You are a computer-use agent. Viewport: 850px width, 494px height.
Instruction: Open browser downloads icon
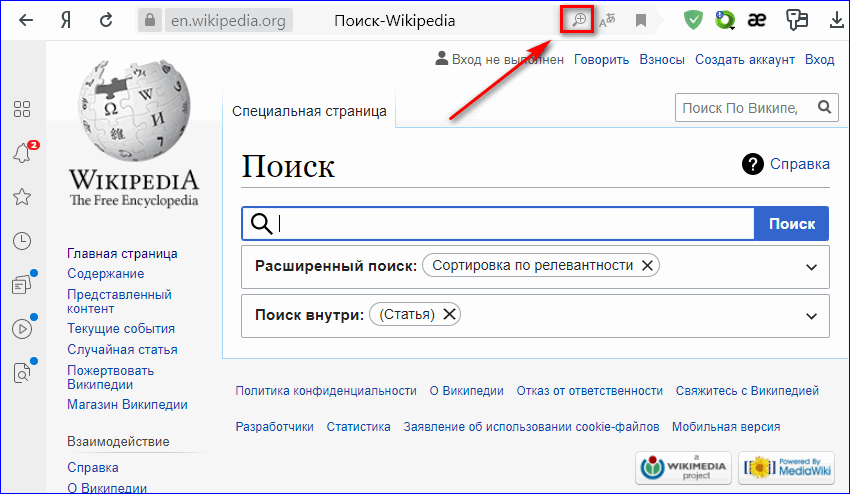pyautogui.click(x=836, y=21)
